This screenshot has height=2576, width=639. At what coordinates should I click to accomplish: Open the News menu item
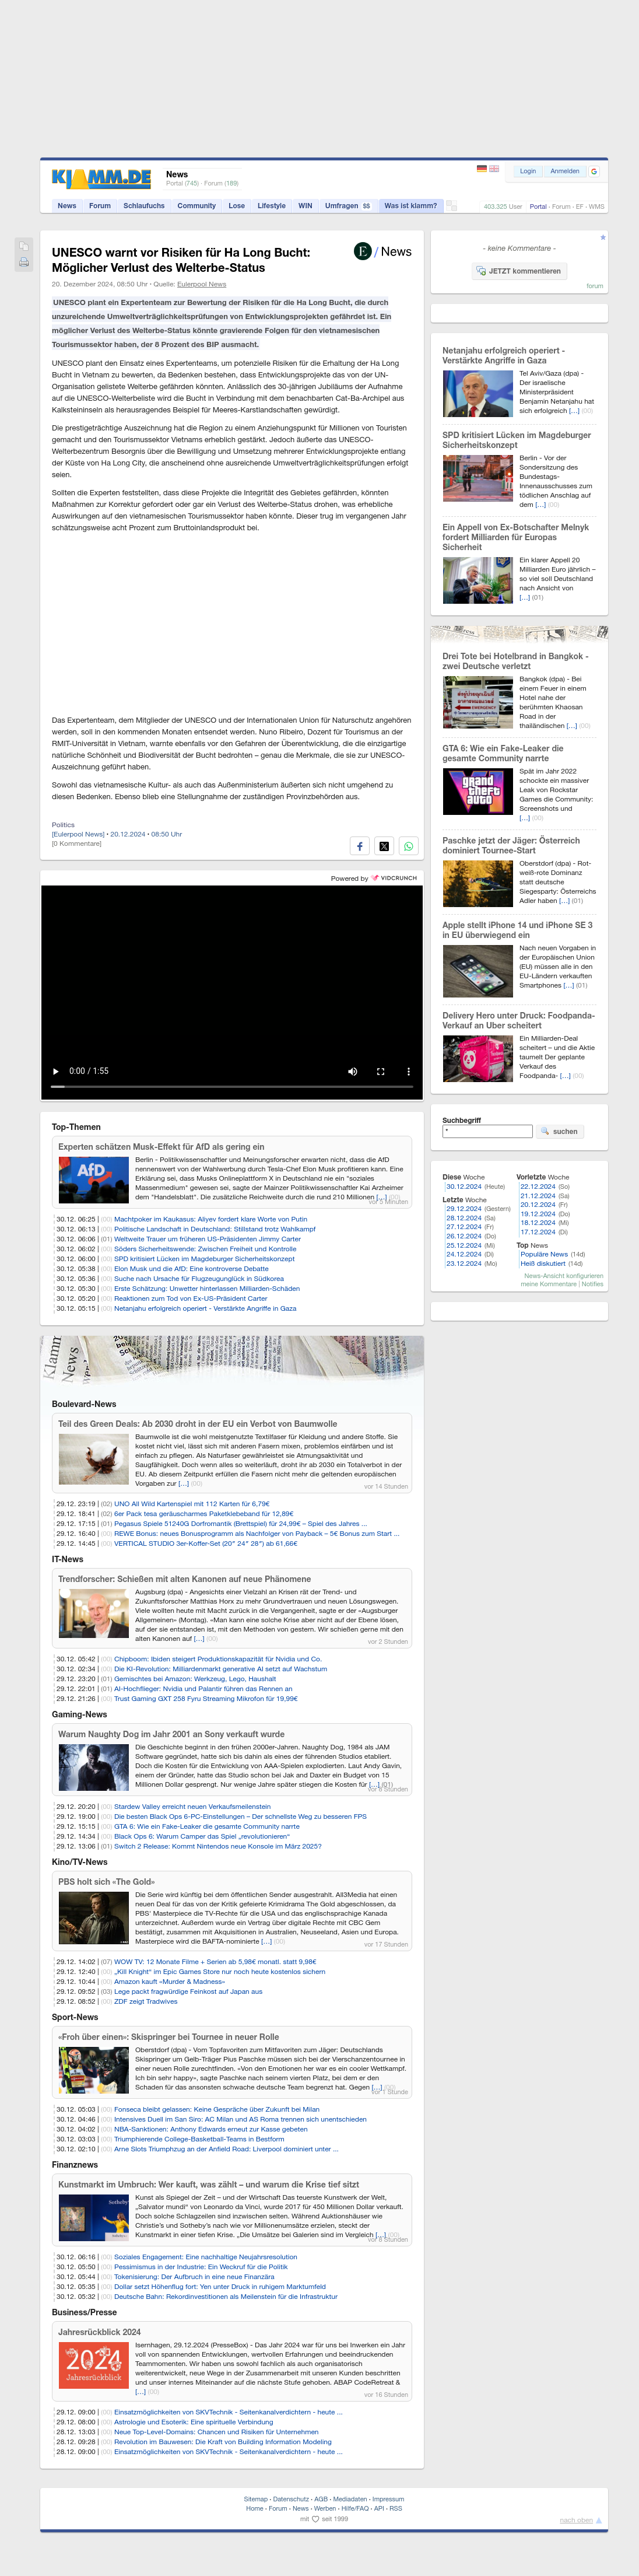67,206
